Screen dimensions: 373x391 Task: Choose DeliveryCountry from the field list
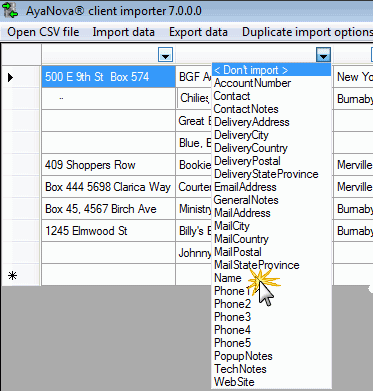pos(271,148)
